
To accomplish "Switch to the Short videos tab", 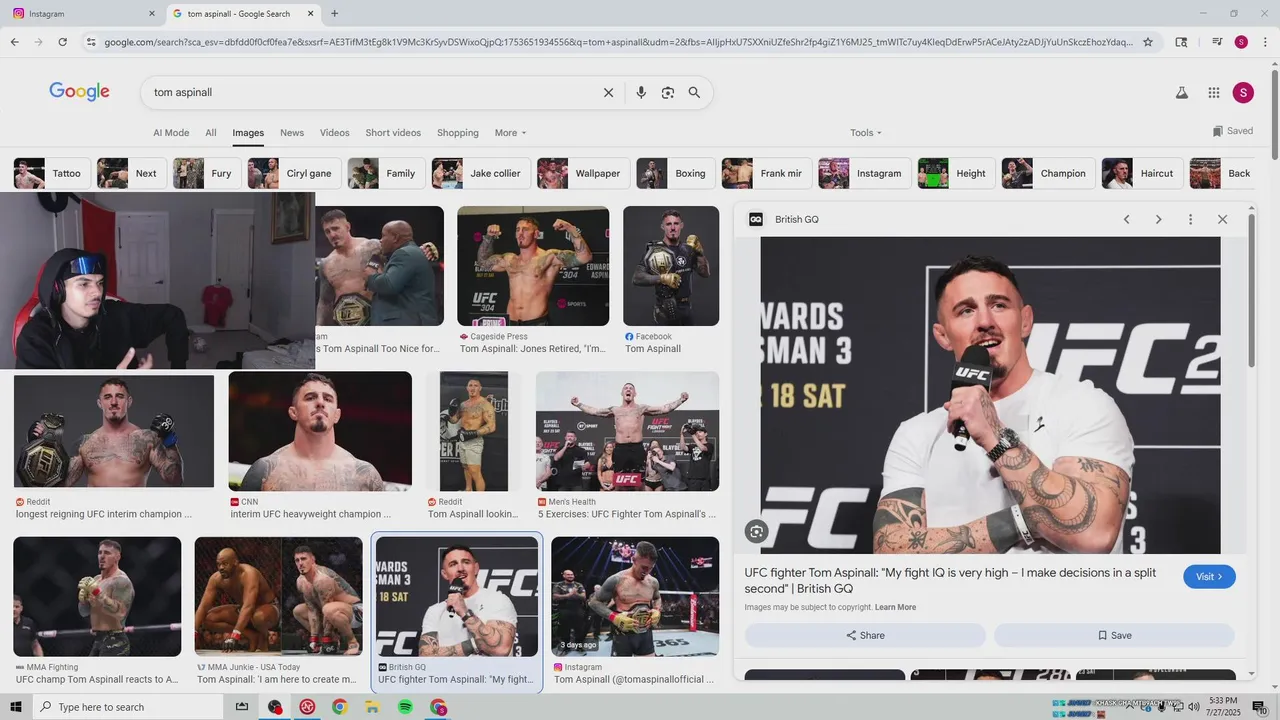I will [393, 133].
